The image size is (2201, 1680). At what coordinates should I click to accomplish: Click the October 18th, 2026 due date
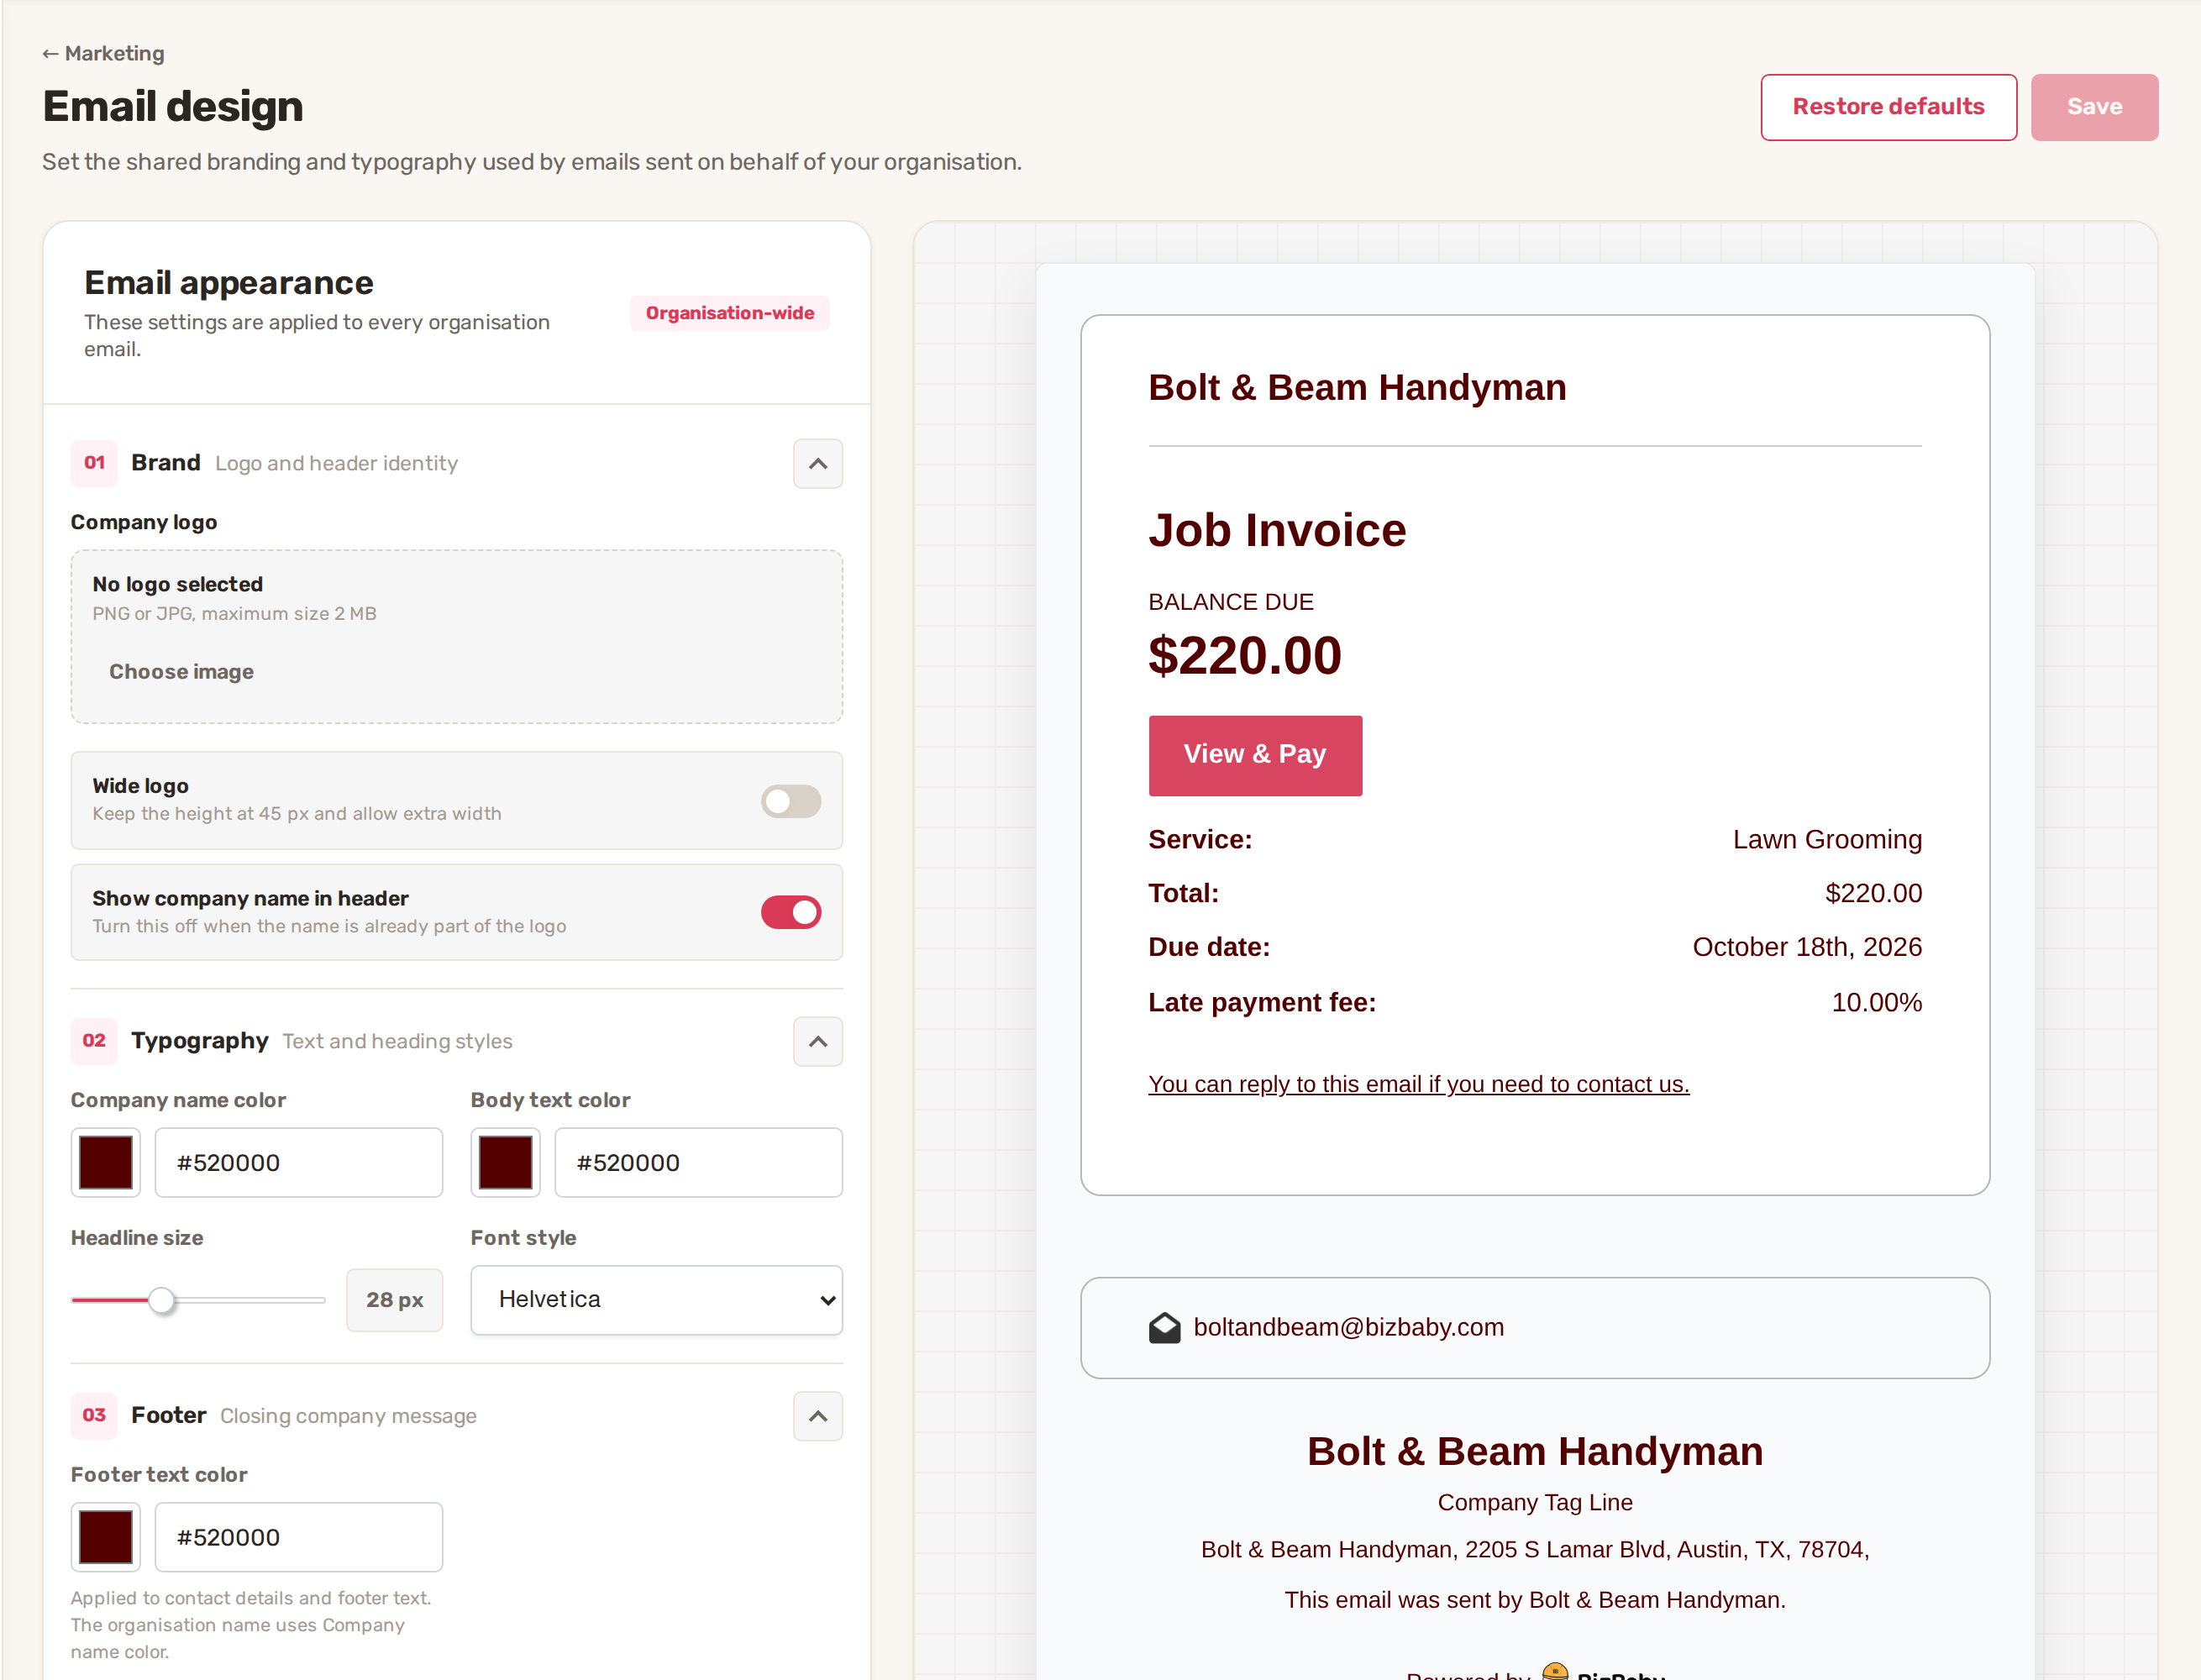pyautogui.click(x=1807, y=947)
